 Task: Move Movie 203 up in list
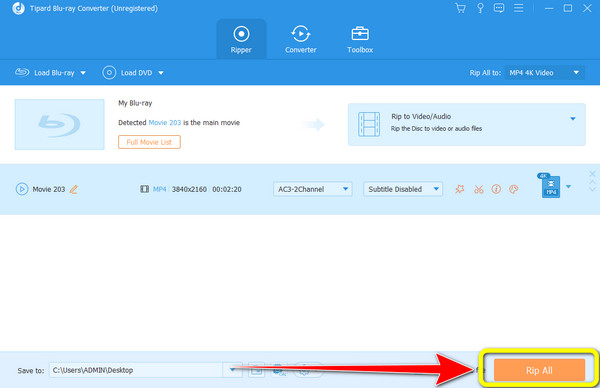tap(592, 182)
